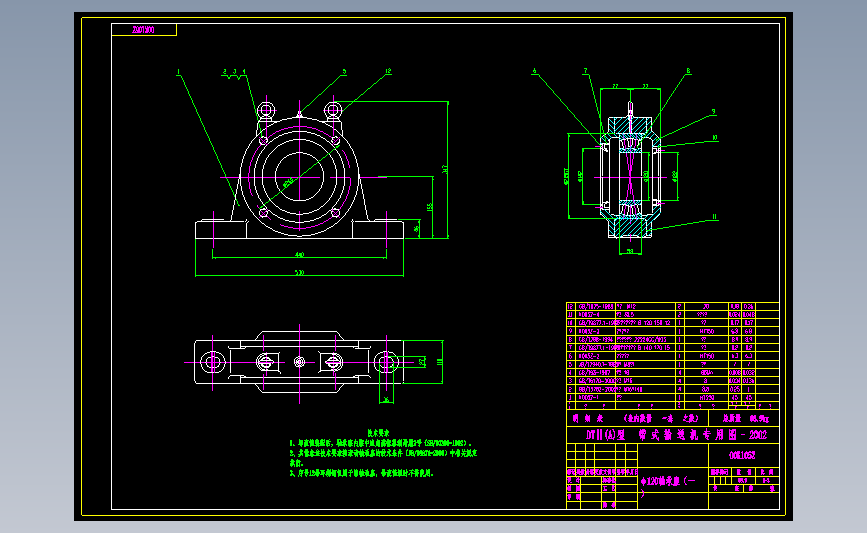The width and height of the screenshot is (867, 533).
Task: Click the 317 overall height dimension
Action: (445, 169)
